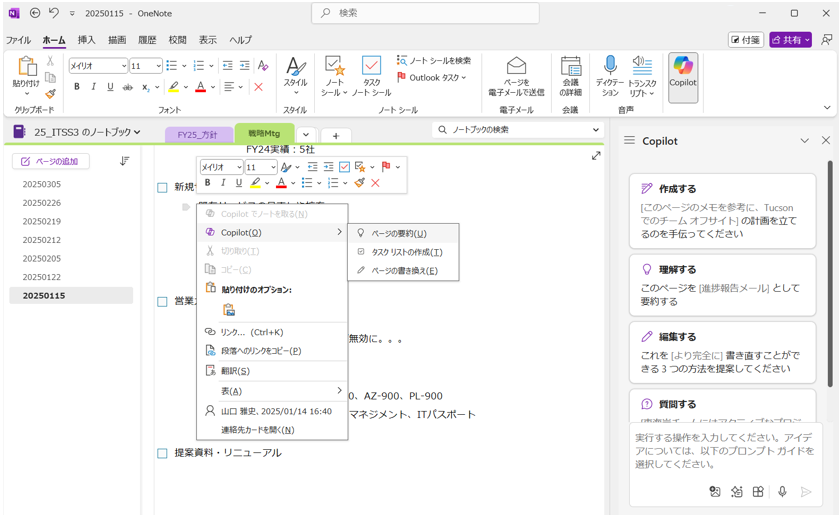The image size is (839, 515).
Task: Open the ホーム ribbon tab
Action: [x=54, y=40]
